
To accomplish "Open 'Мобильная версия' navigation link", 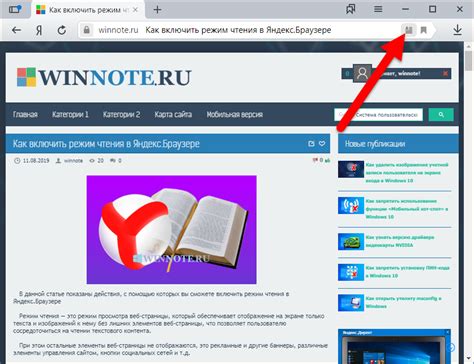I will [235, 114].
